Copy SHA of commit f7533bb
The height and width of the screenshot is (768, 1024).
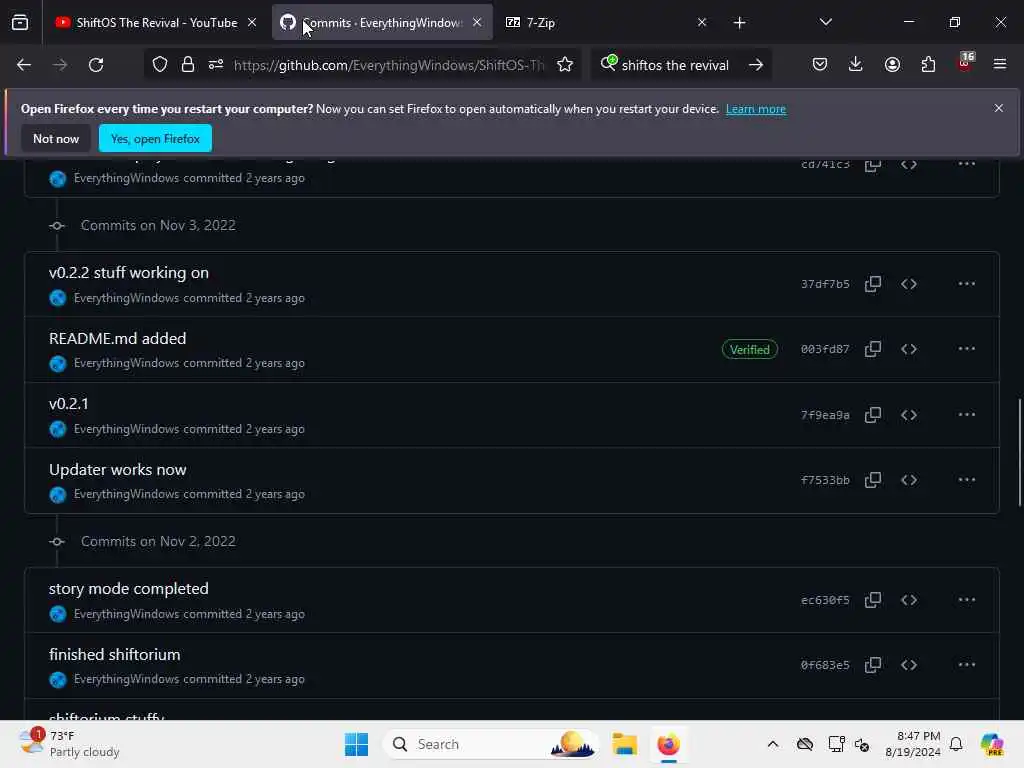click(872, 480)
